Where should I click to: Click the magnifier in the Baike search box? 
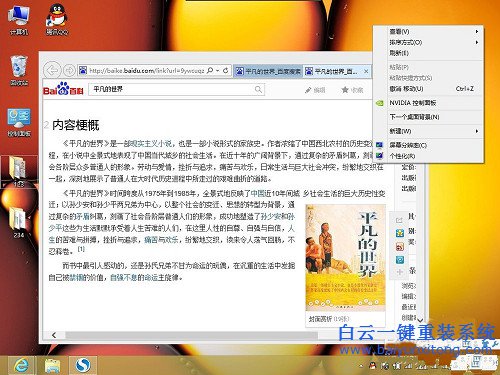tap(258, 89)
